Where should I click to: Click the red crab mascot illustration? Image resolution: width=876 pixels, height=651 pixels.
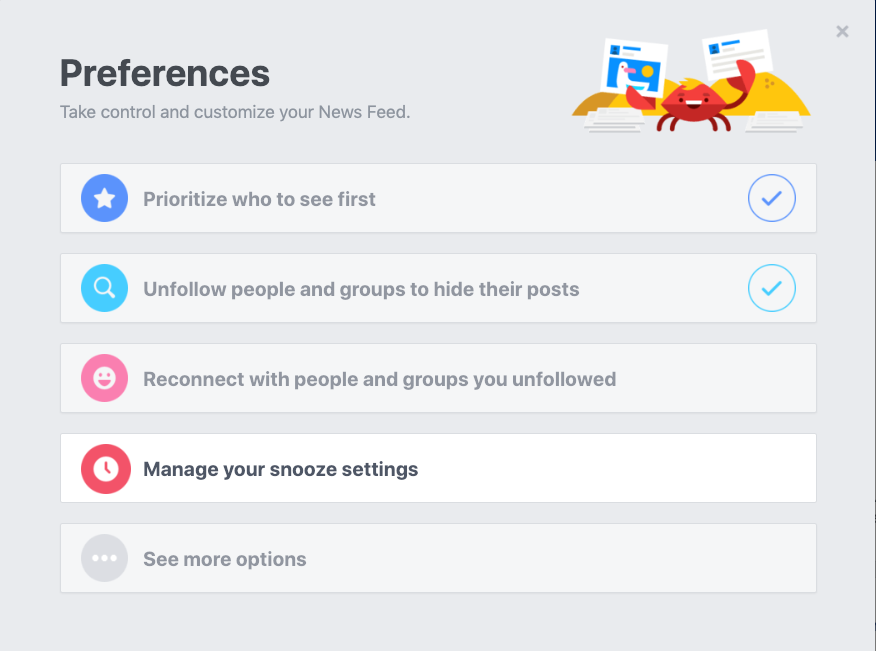pyautogui.click(x=693, y=103)
